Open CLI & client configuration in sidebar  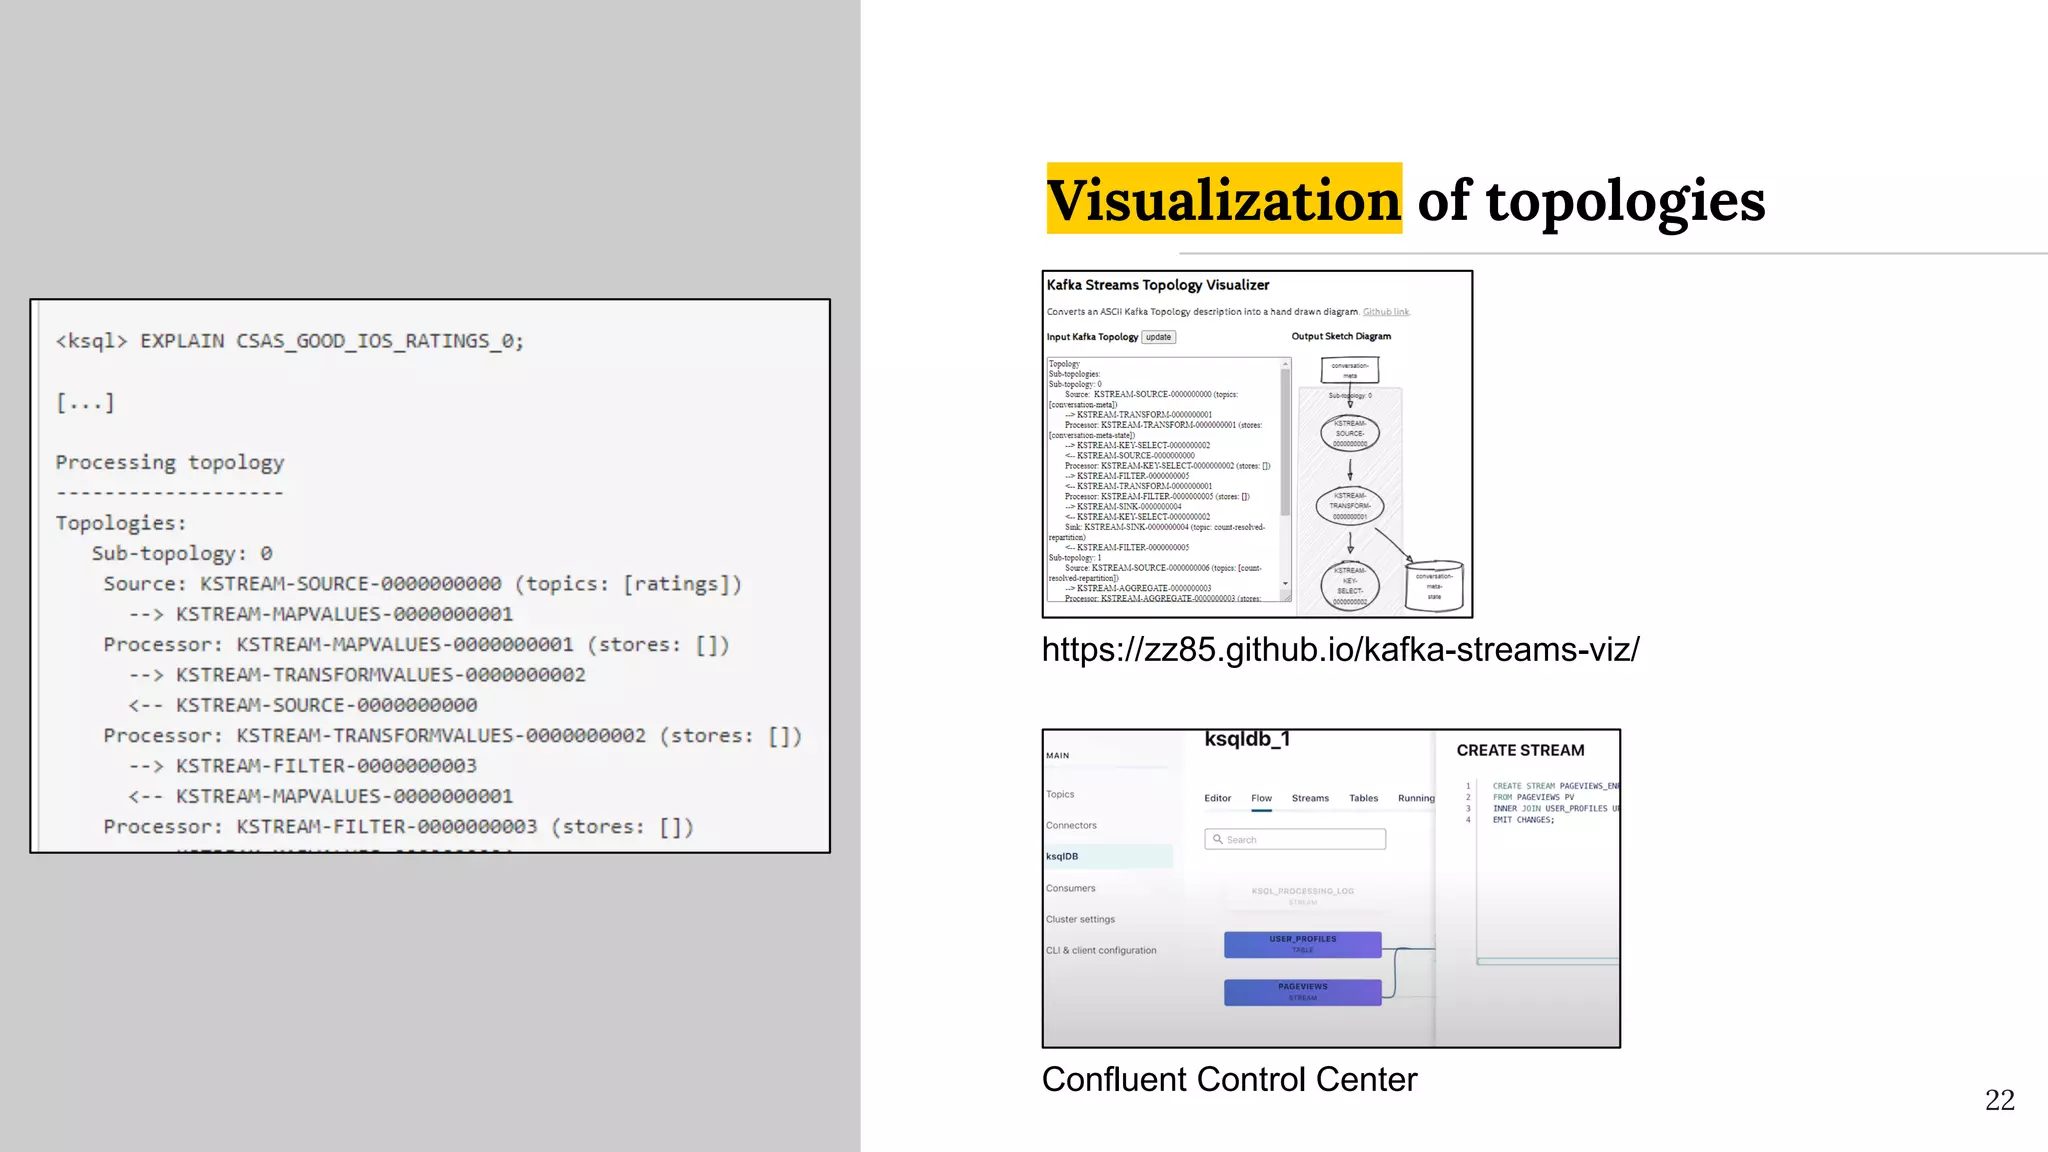(1101, 950)
